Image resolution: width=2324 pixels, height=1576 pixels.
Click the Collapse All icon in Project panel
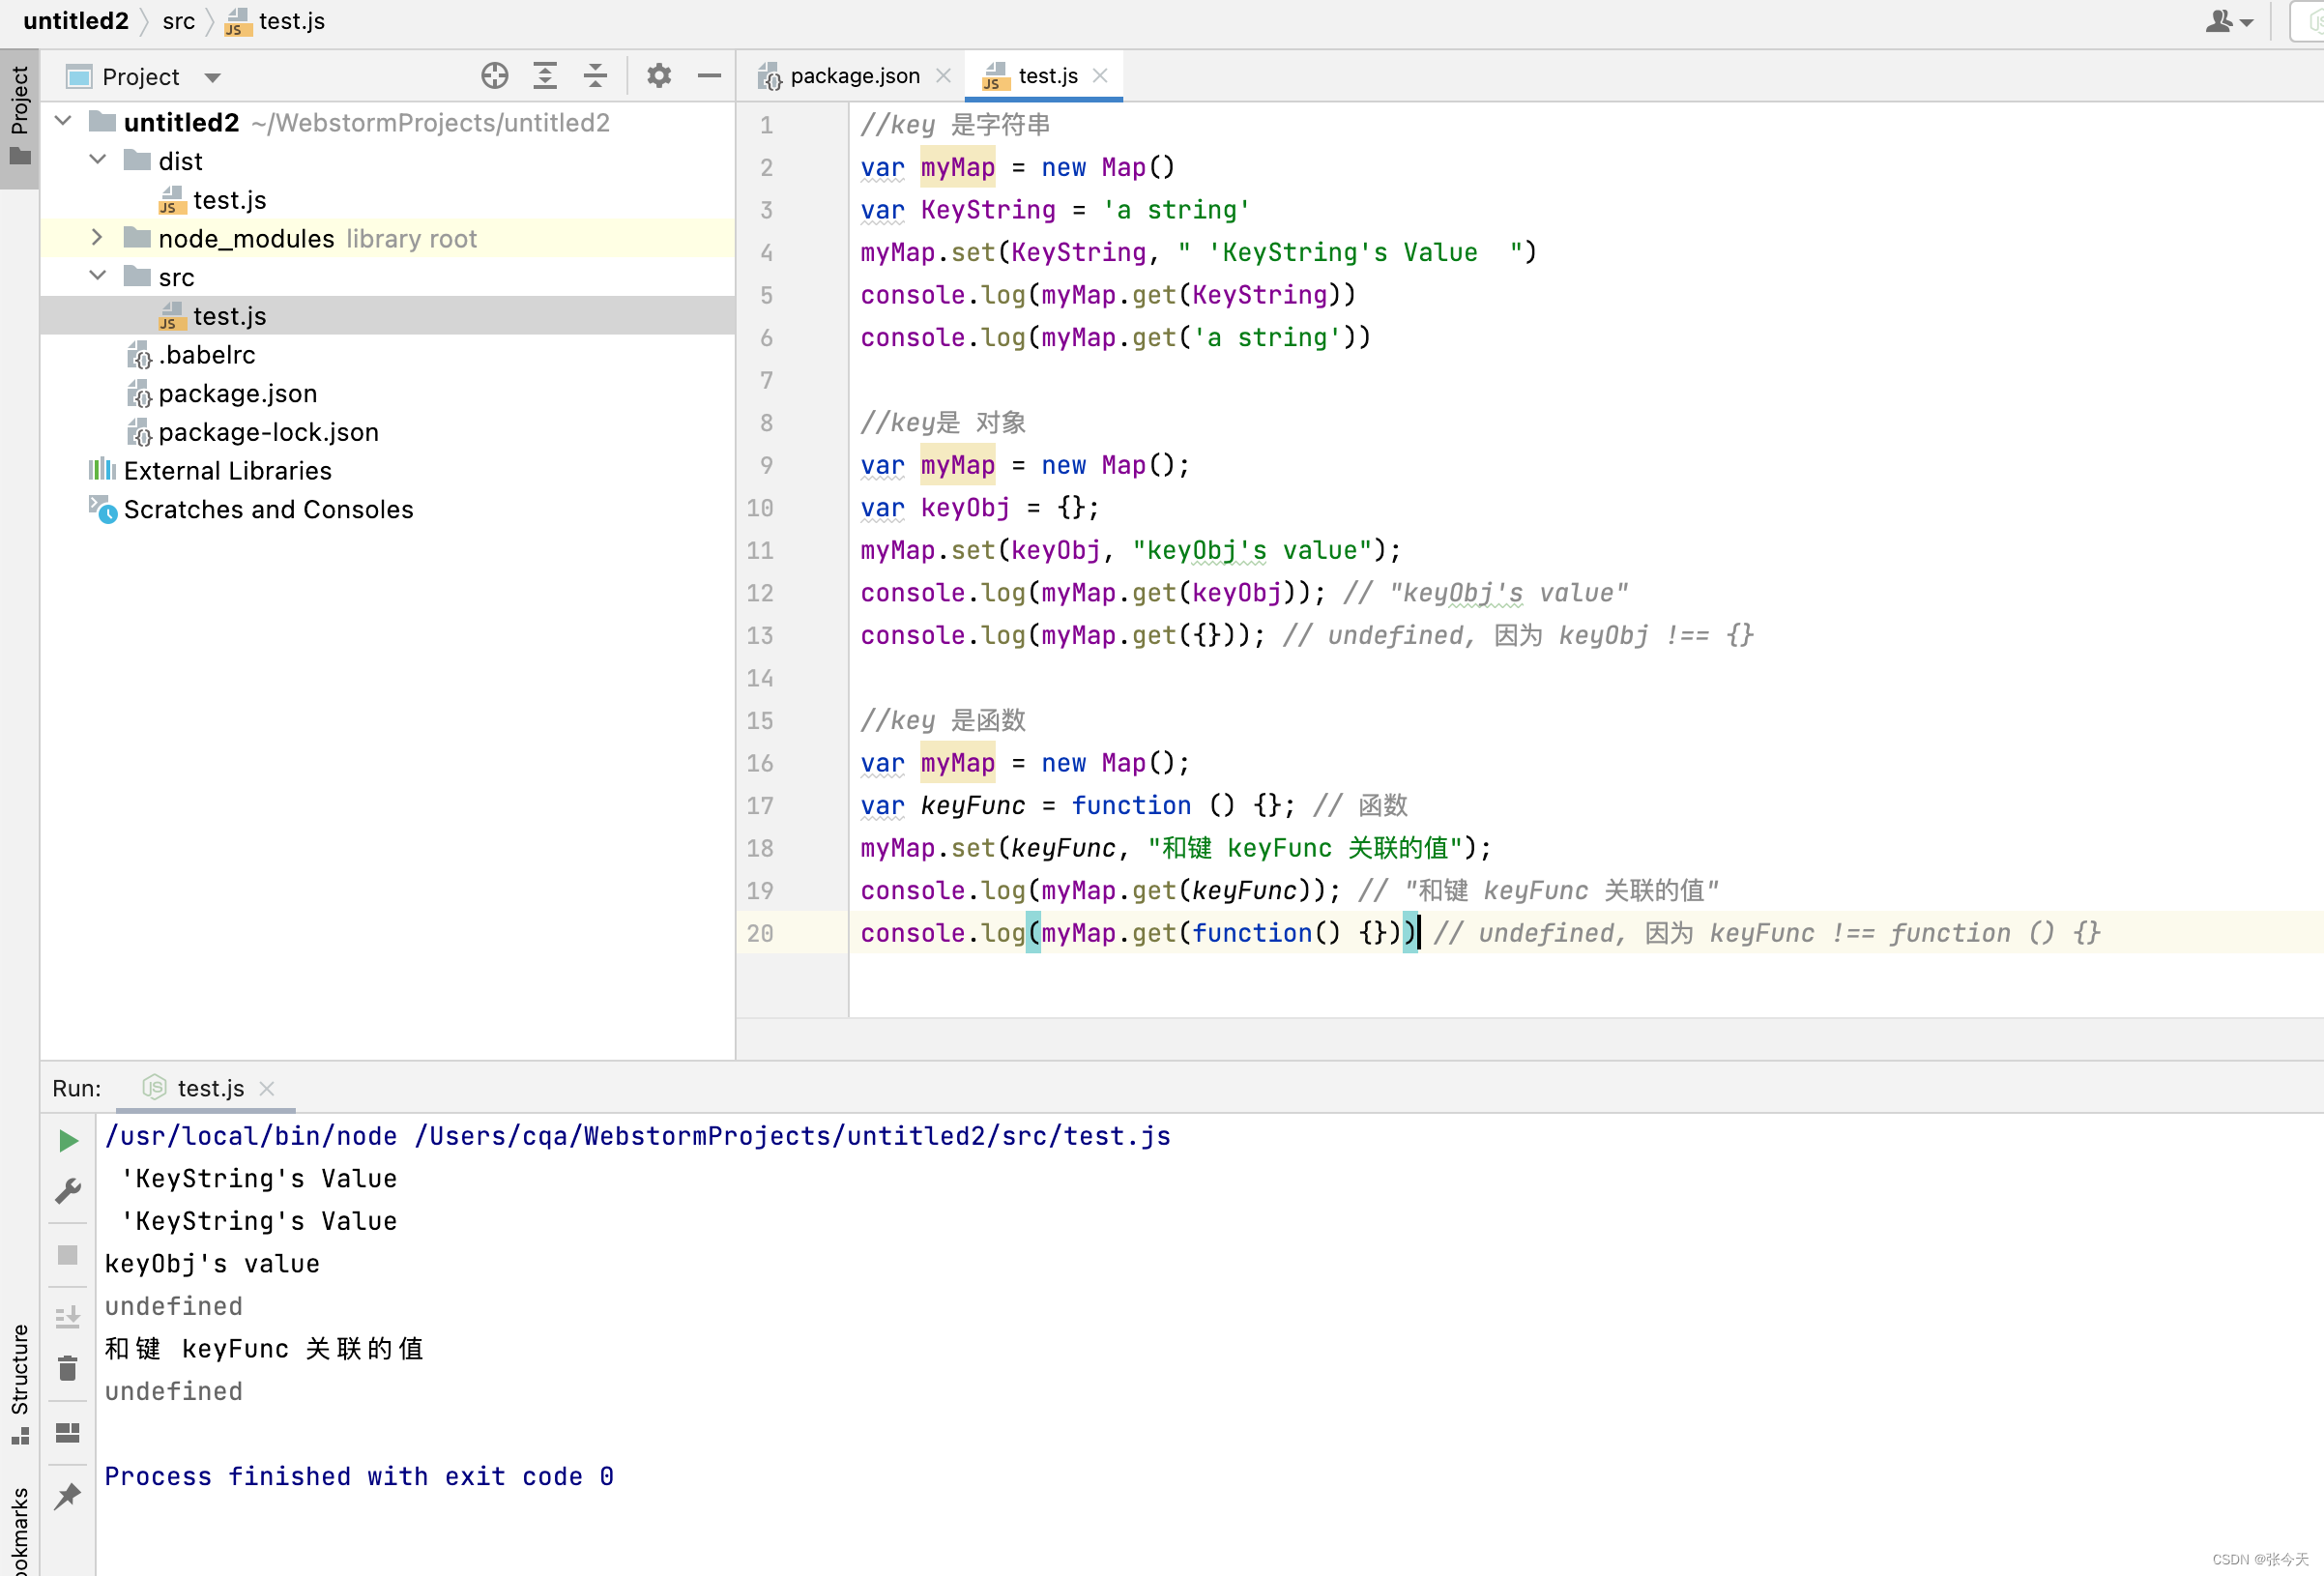(x=595, y=76)
